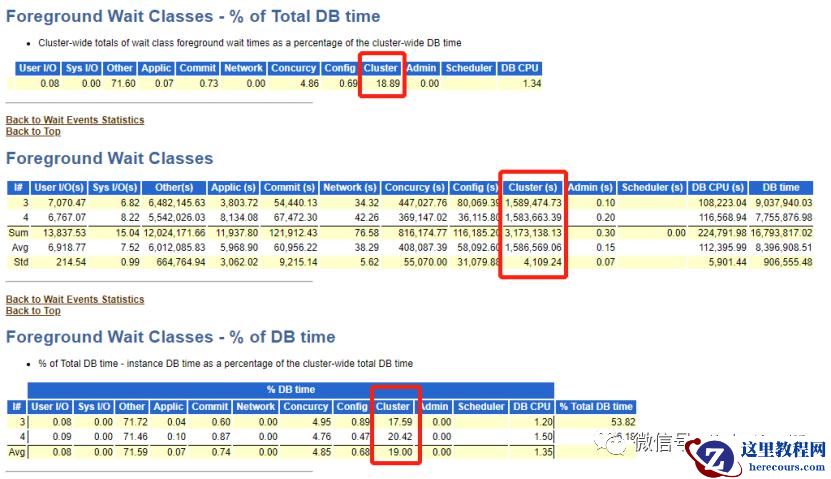Click the Other value 71.60 in first table
Image resolution: width=831 pixels, height=479 pixels.
pyautogui.click(x=123, y=83)
